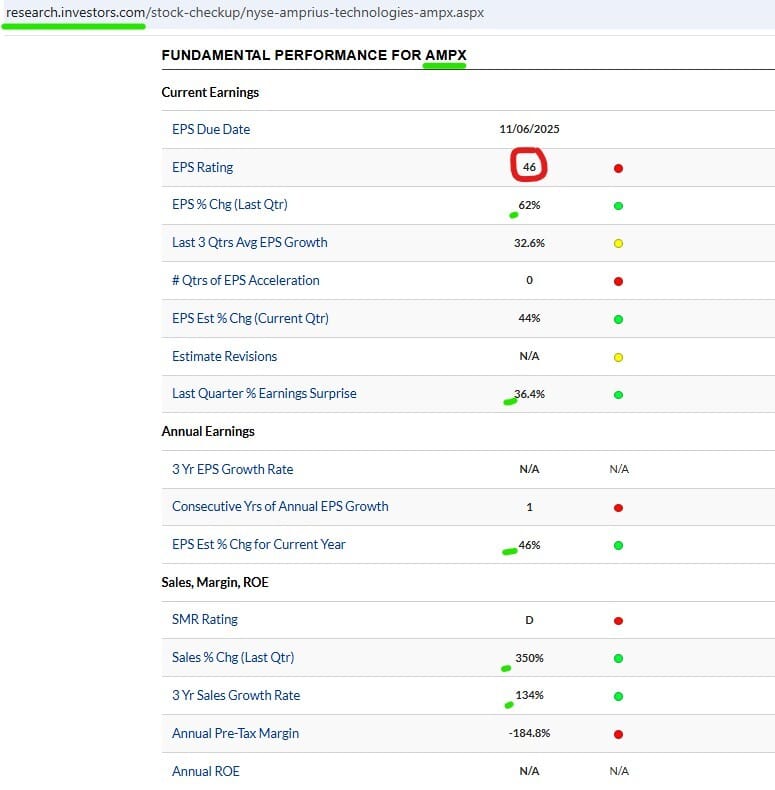Click the N/A value for Estimate Revisions
The width and height of the screenshot is (775, 790).
[x=529, y=356]
